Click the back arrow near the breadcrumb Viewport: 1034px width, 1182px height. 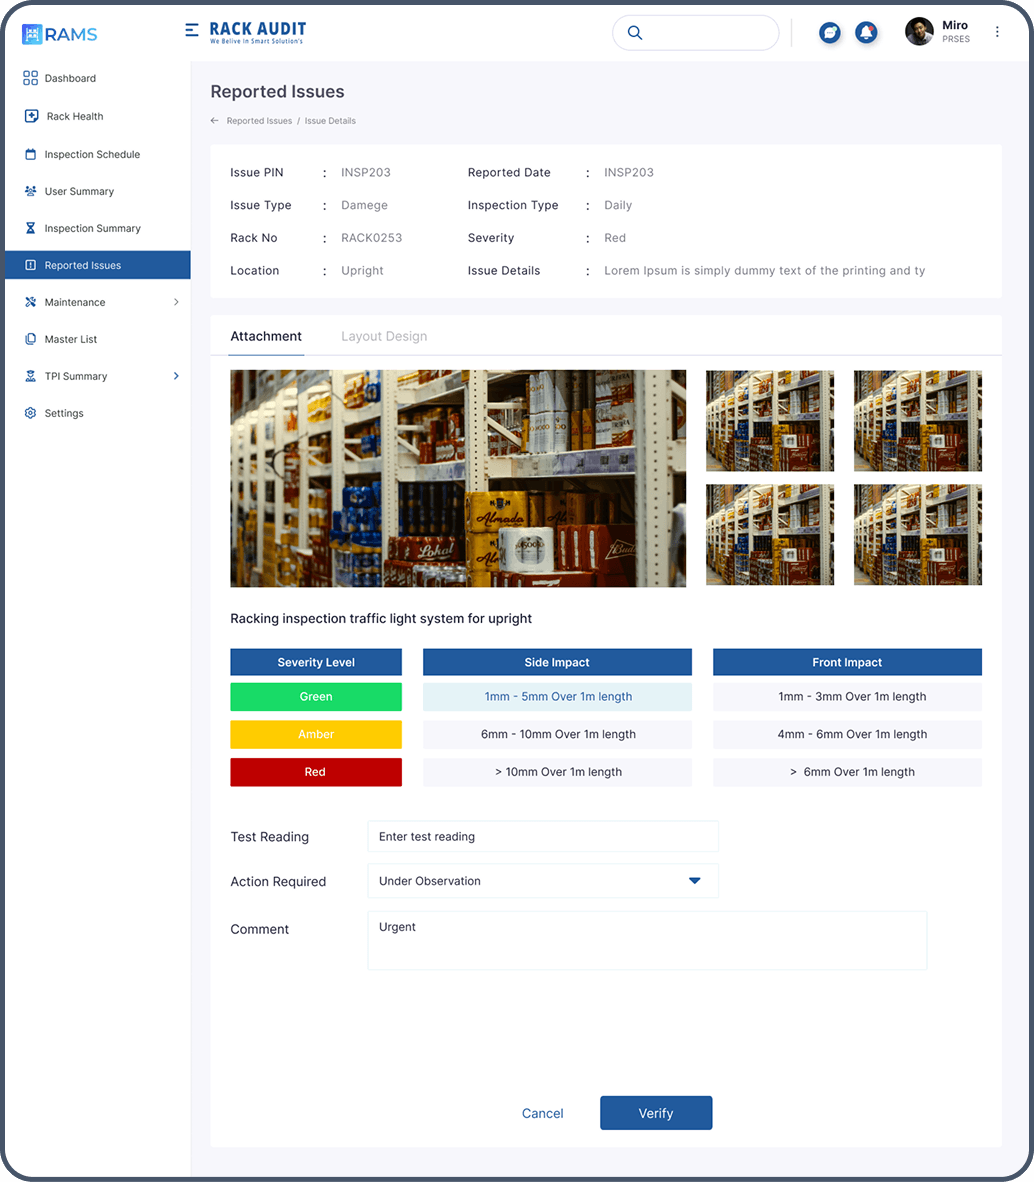[x=214, y=120]
